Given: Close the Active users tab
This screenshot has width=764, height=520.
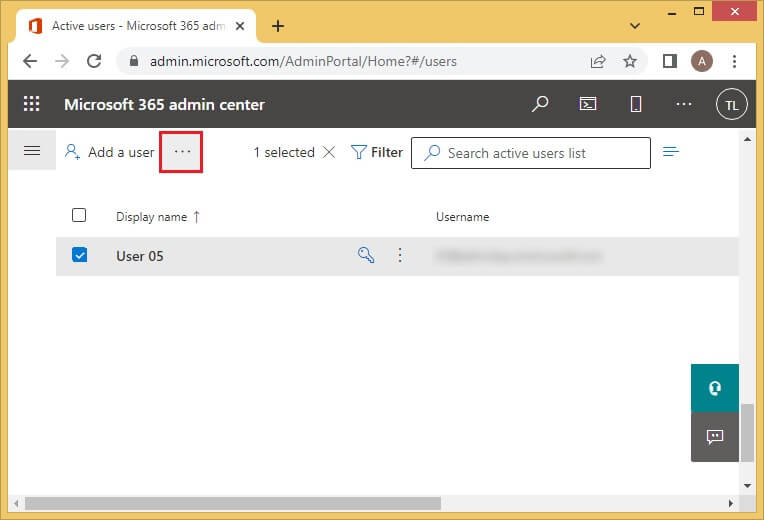Looking at the screenshot, I should point(240,26).
